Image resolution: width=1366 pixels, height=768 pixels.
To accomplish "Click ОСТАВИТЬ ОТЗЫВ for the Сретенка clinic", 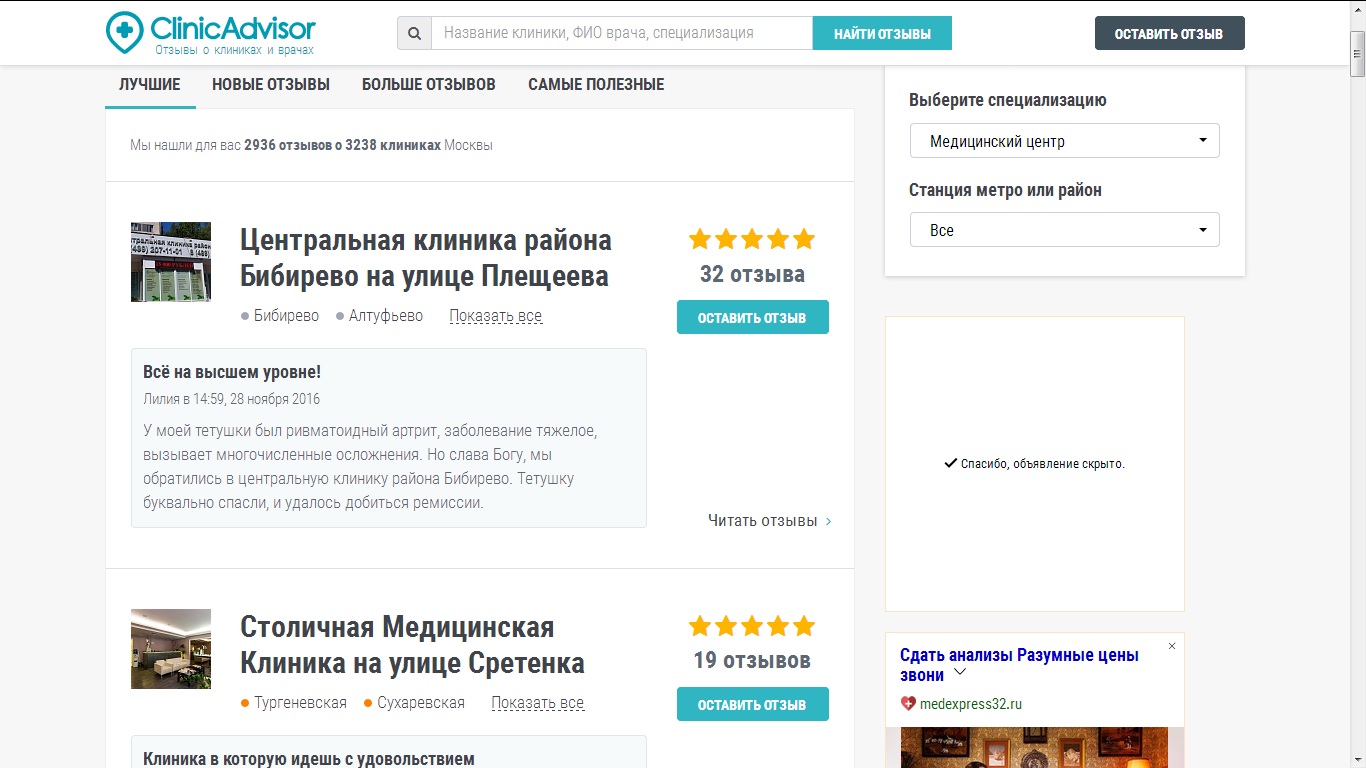I will click(x=752, y=704).
